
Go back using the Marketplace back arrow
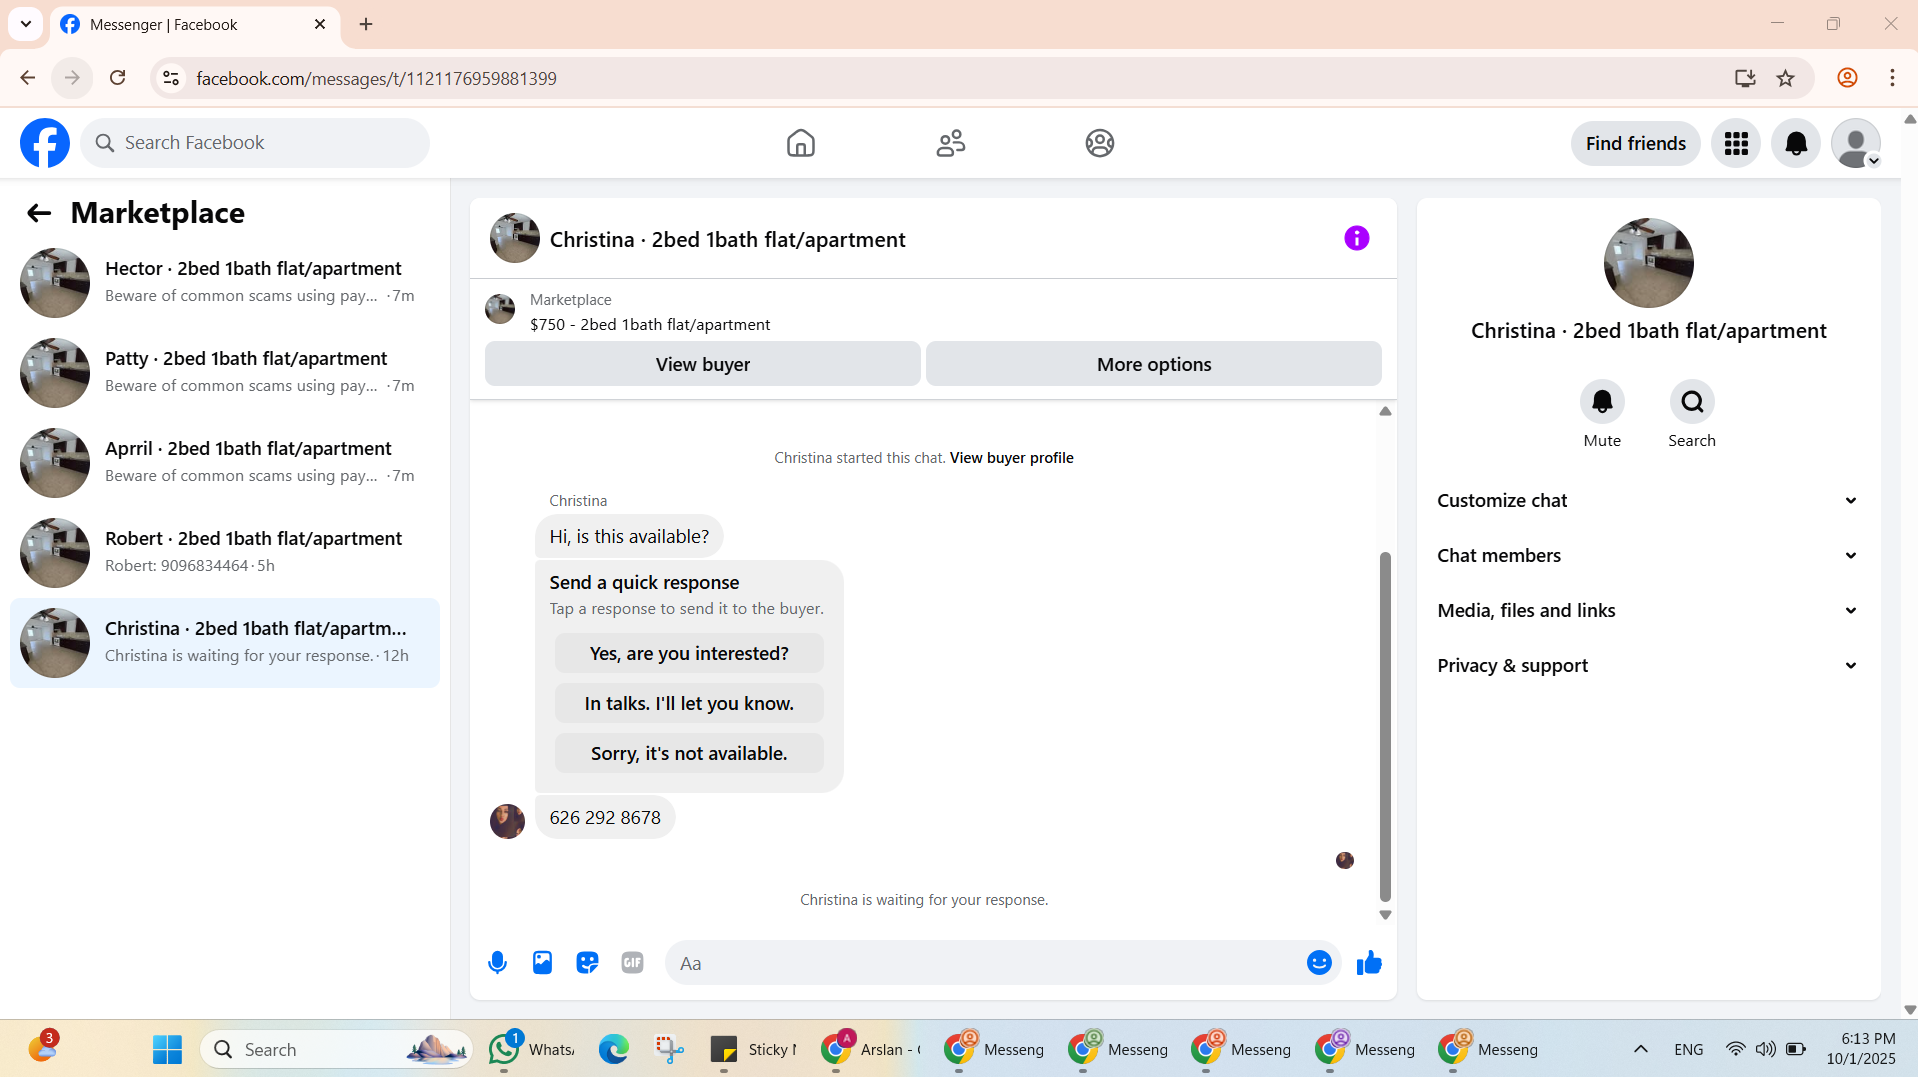point(38,213)
